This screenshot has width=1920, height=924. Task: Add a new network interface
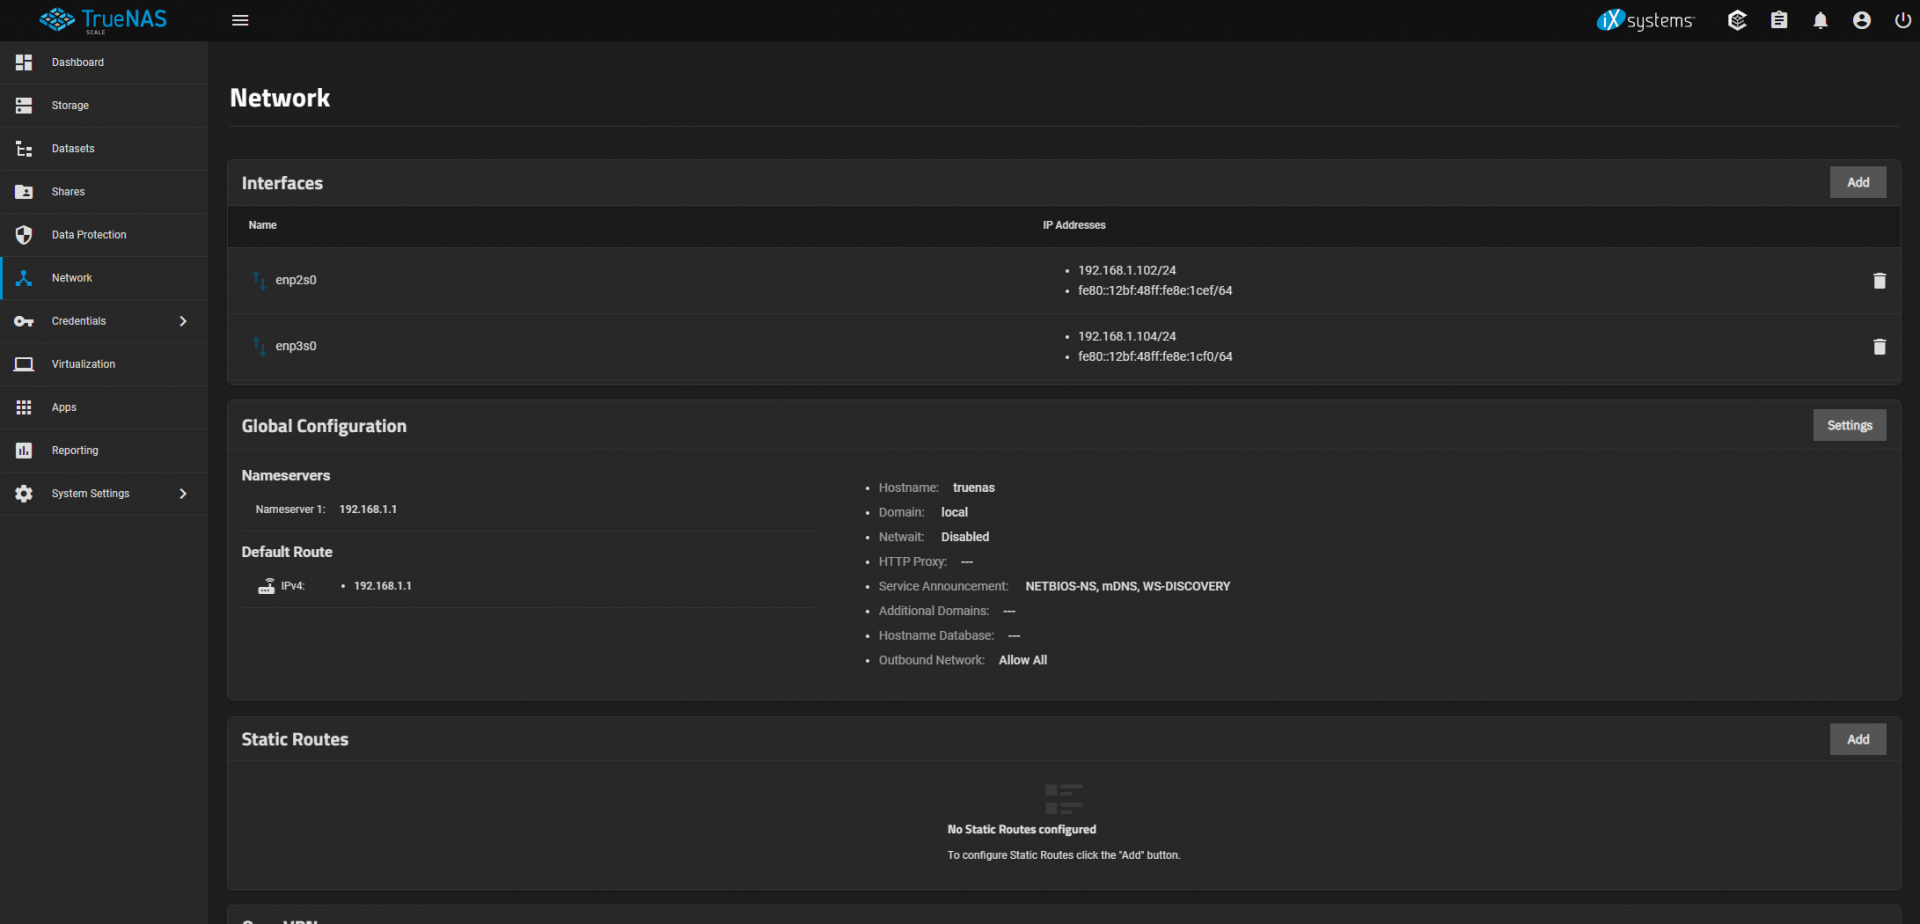pos(1858,182)
